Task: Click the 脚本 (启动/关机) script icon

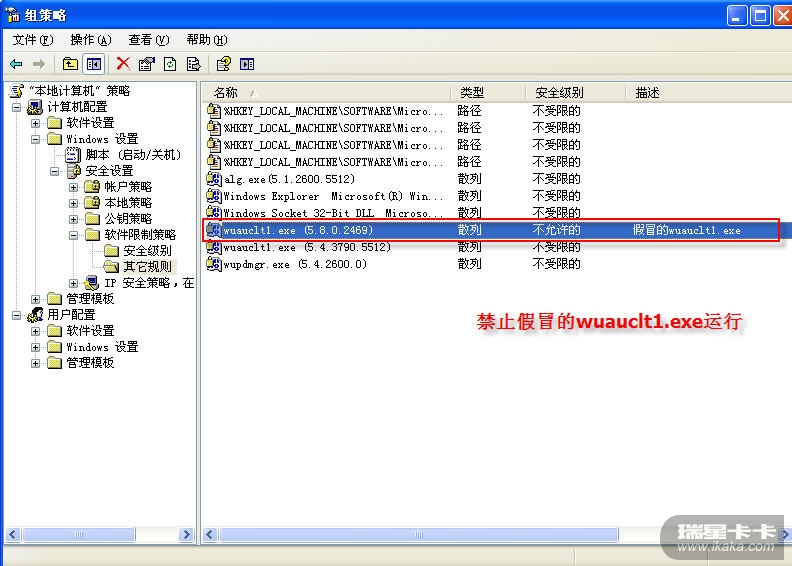Action: [x=73, y=155]
